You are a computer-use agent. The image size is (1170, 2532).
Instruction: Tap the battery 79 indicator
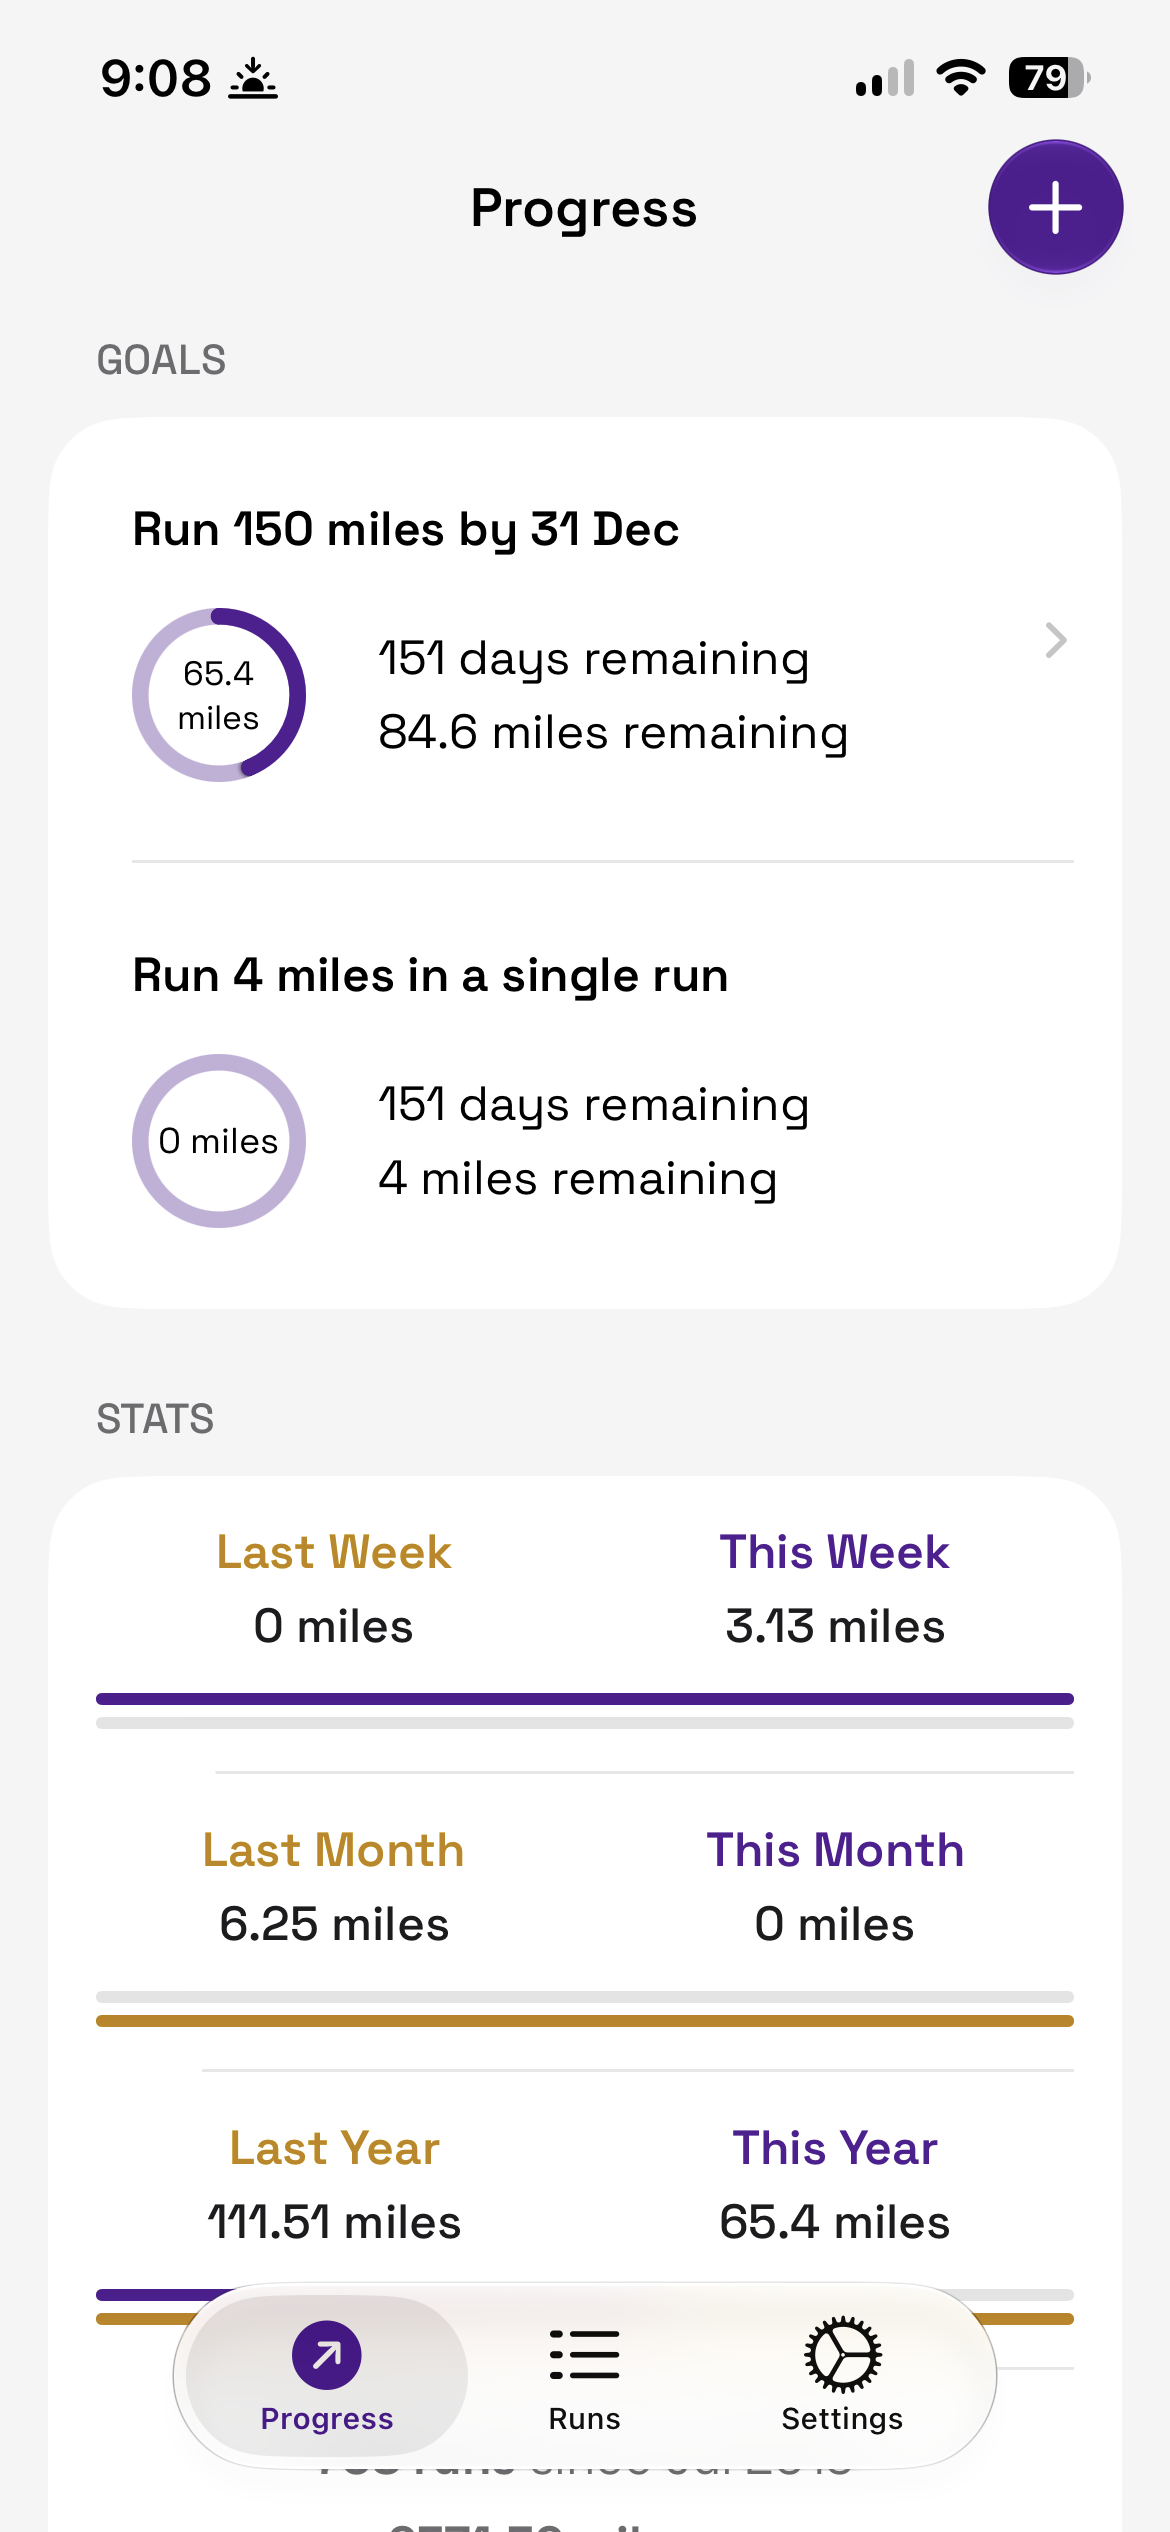1048,78
